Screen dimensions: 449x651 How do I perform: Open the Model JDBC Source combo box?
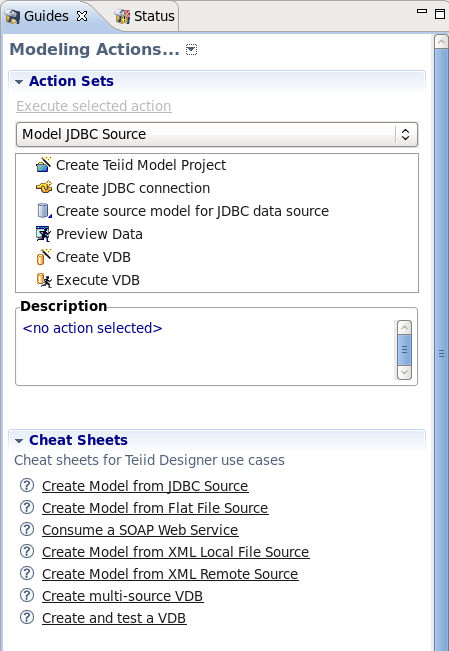point(217,135)
